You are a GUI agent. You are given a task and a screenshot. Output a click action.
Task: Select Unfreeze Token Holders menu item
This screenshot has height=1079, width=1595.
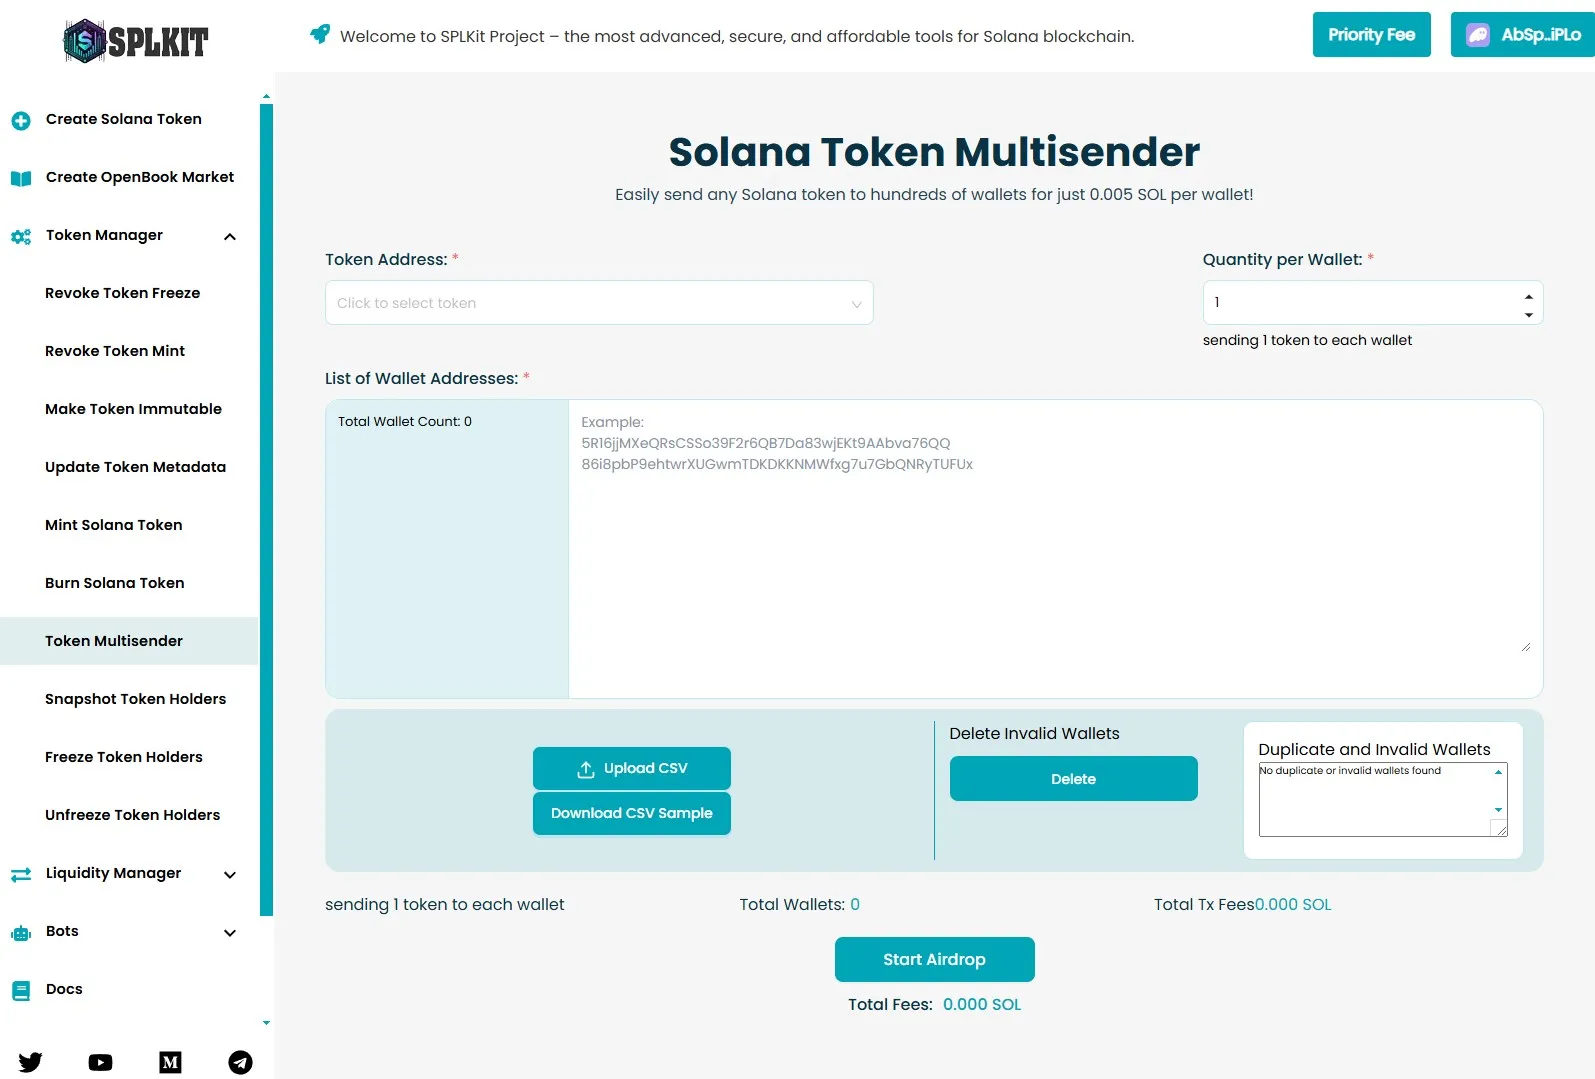point(132,815)
